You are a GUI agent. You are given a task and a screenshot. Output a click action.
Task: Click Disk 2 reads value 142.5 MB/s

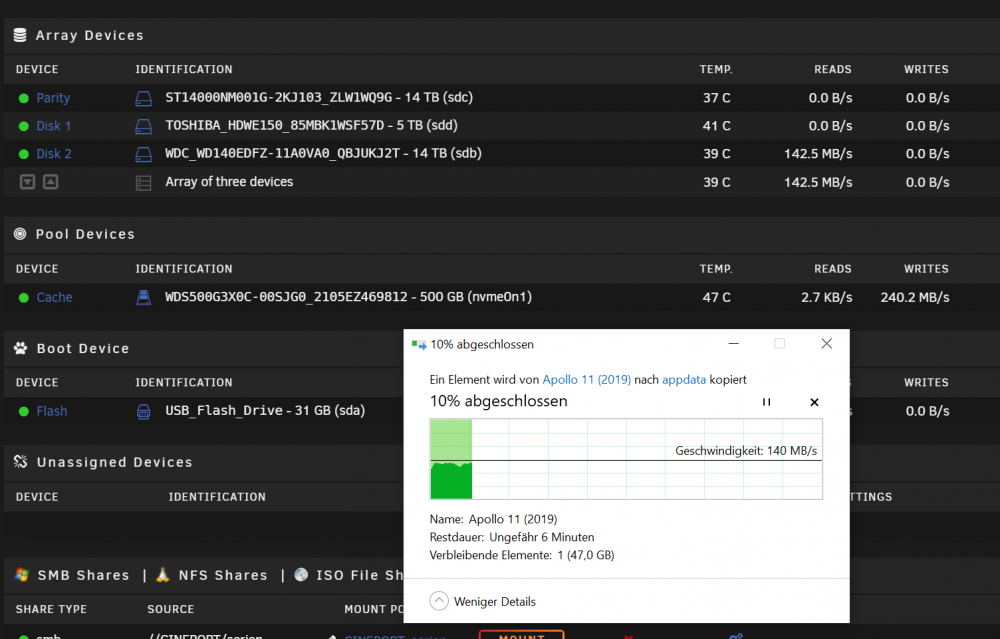pyautogui.click(x=818, y=154)
